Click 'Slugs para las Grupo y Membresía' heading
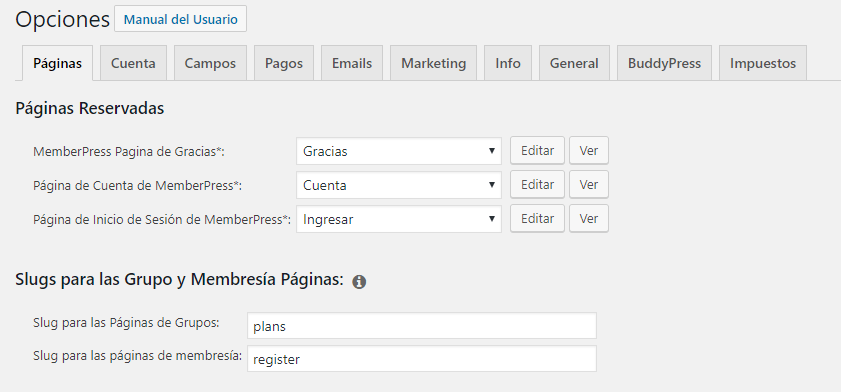The height and width of the screenshot is (392, 841). coord(179,279)
